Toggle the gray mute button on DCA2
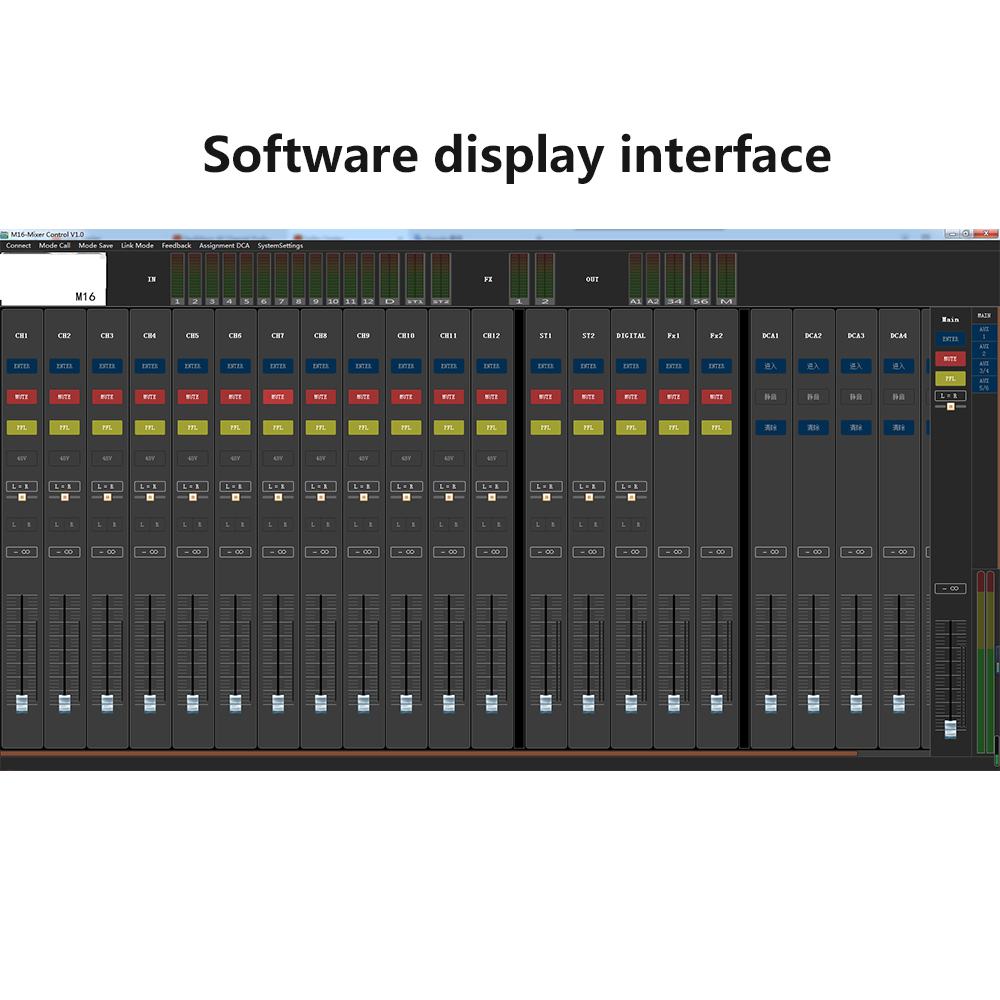The height and width of the screenshot is (1000, 1000). (x=813, y=397)
